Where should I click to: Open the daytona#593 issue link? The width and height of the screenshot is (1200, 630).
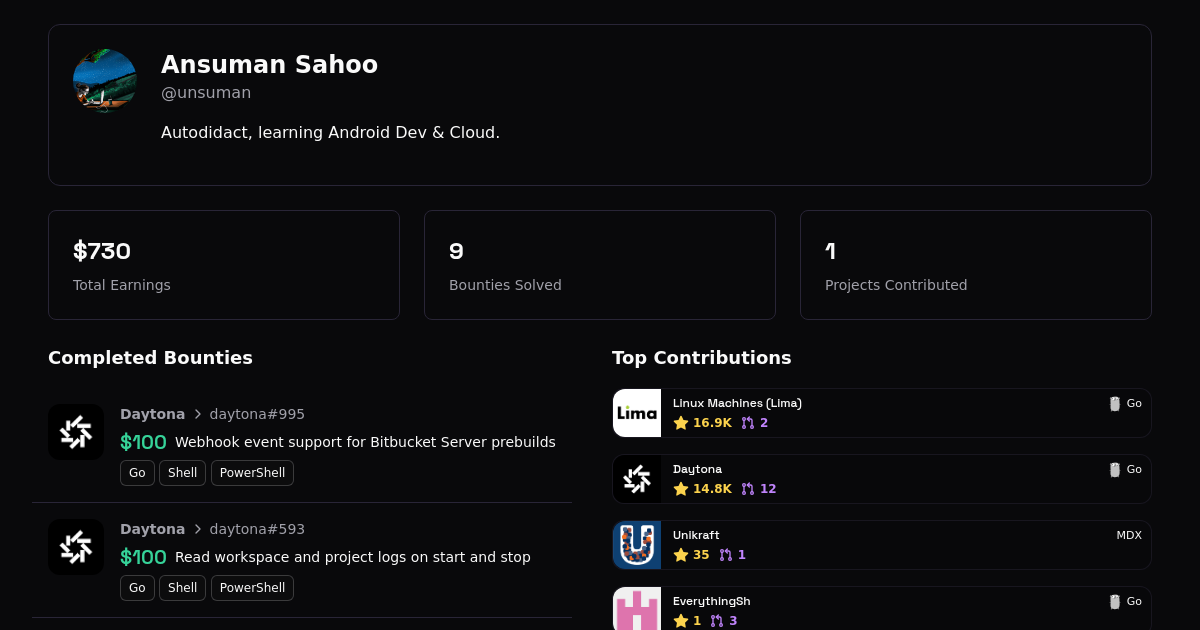(257, 529)
